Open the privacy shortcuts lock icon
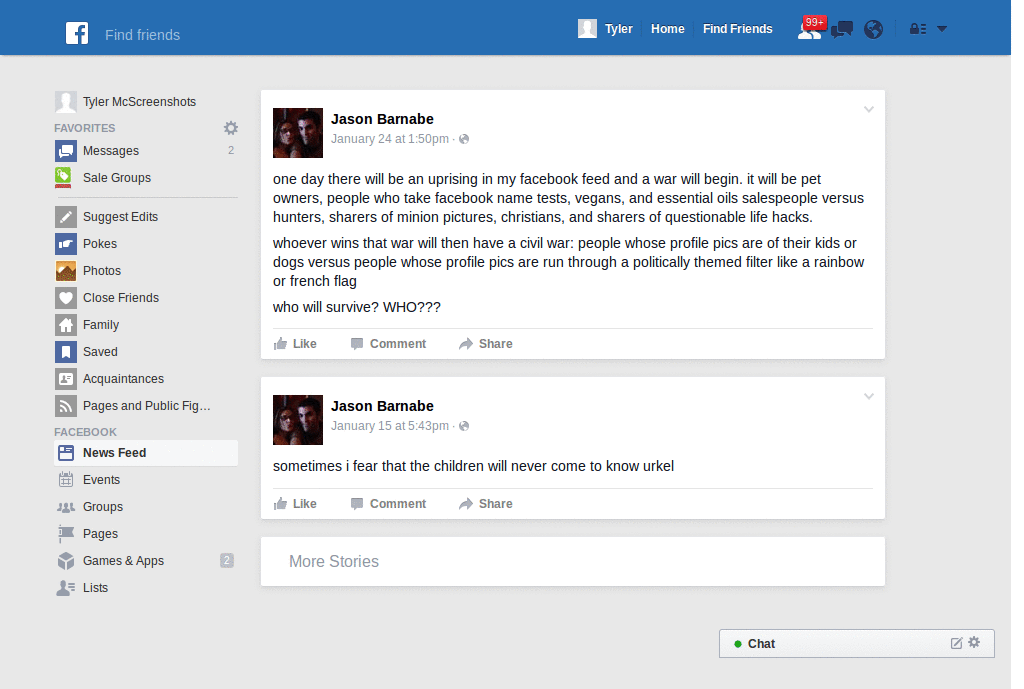Screen dimensions: 1024x689 coord(918,29)
